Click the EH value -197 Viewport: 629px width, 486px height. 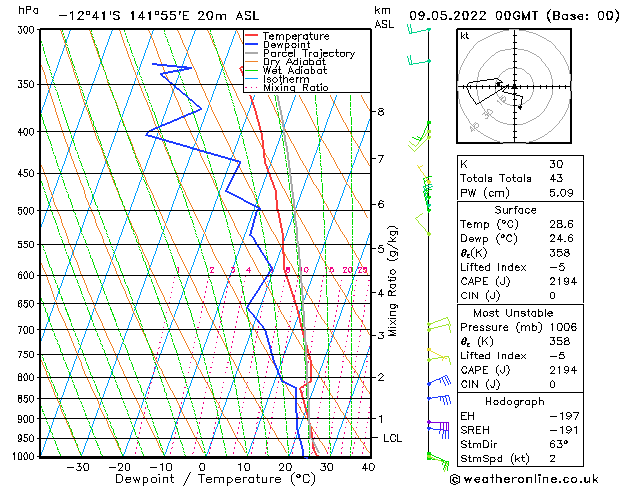tap(564, 416)
